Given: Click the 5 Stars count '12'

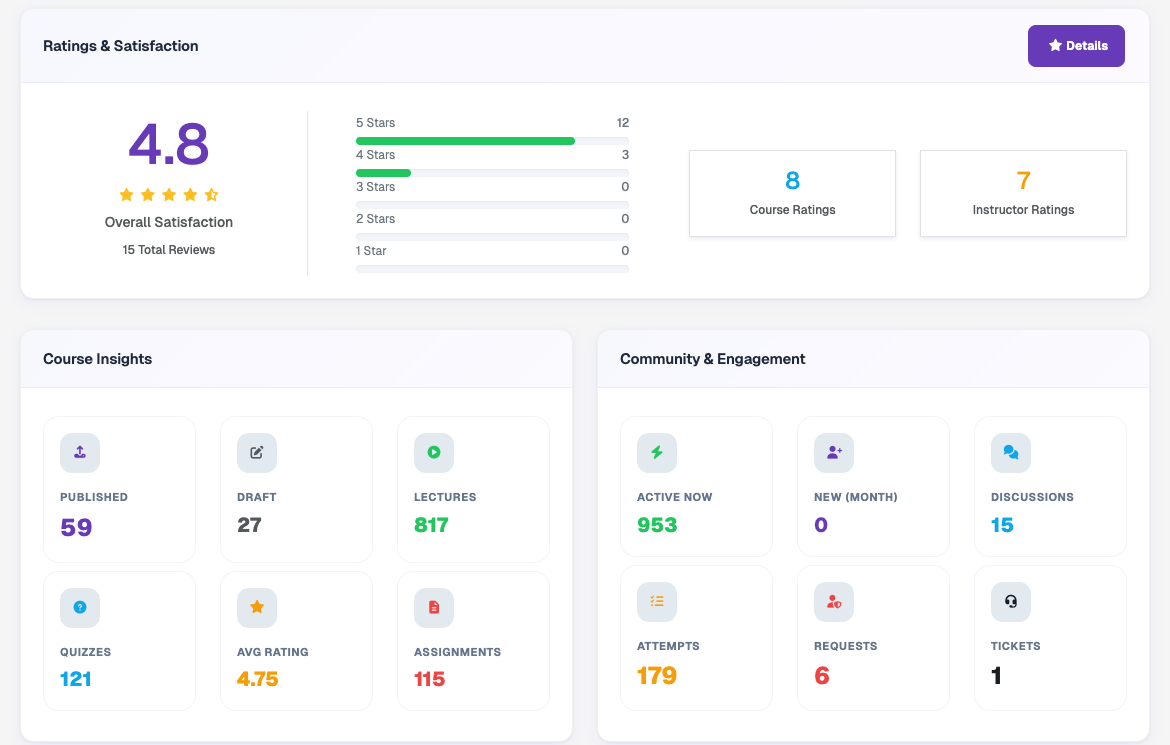Looking at the screenshot, I should pos(622,122).
